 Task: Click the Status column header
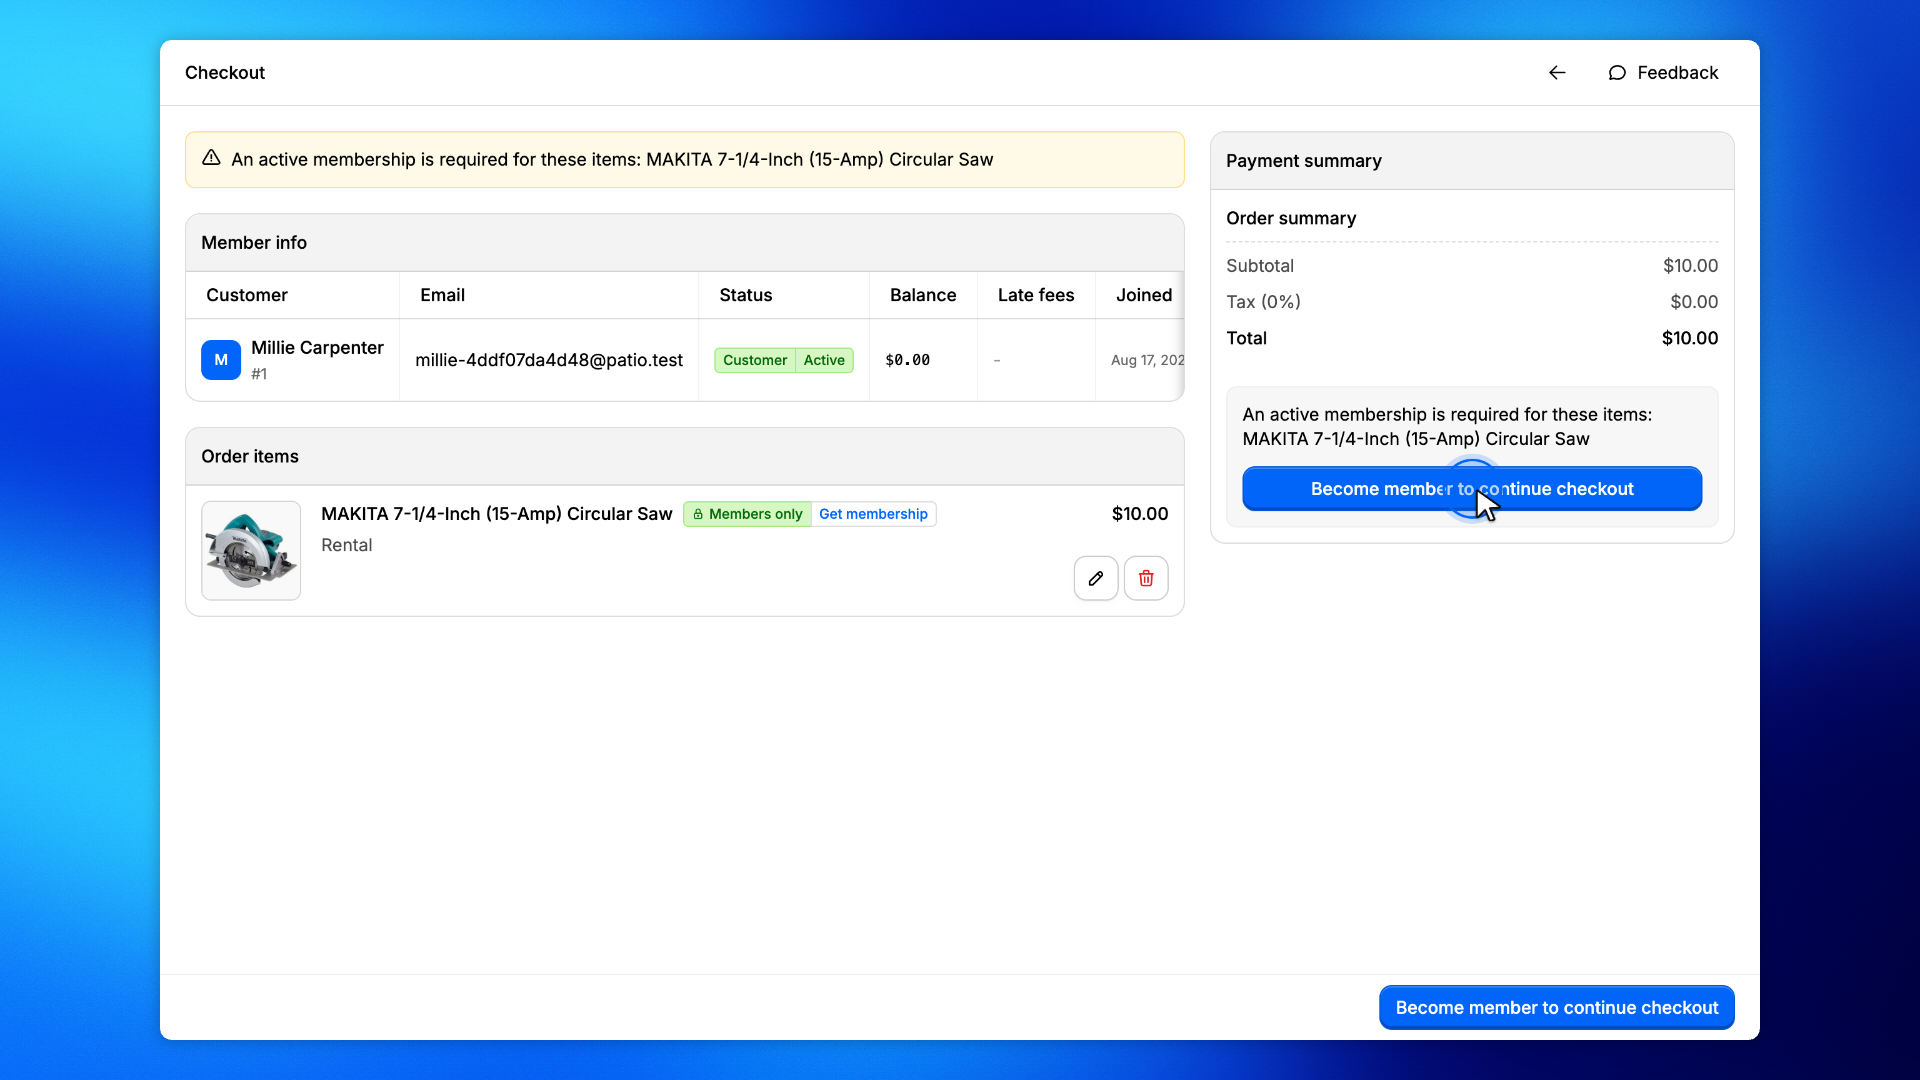coord(746,295)
